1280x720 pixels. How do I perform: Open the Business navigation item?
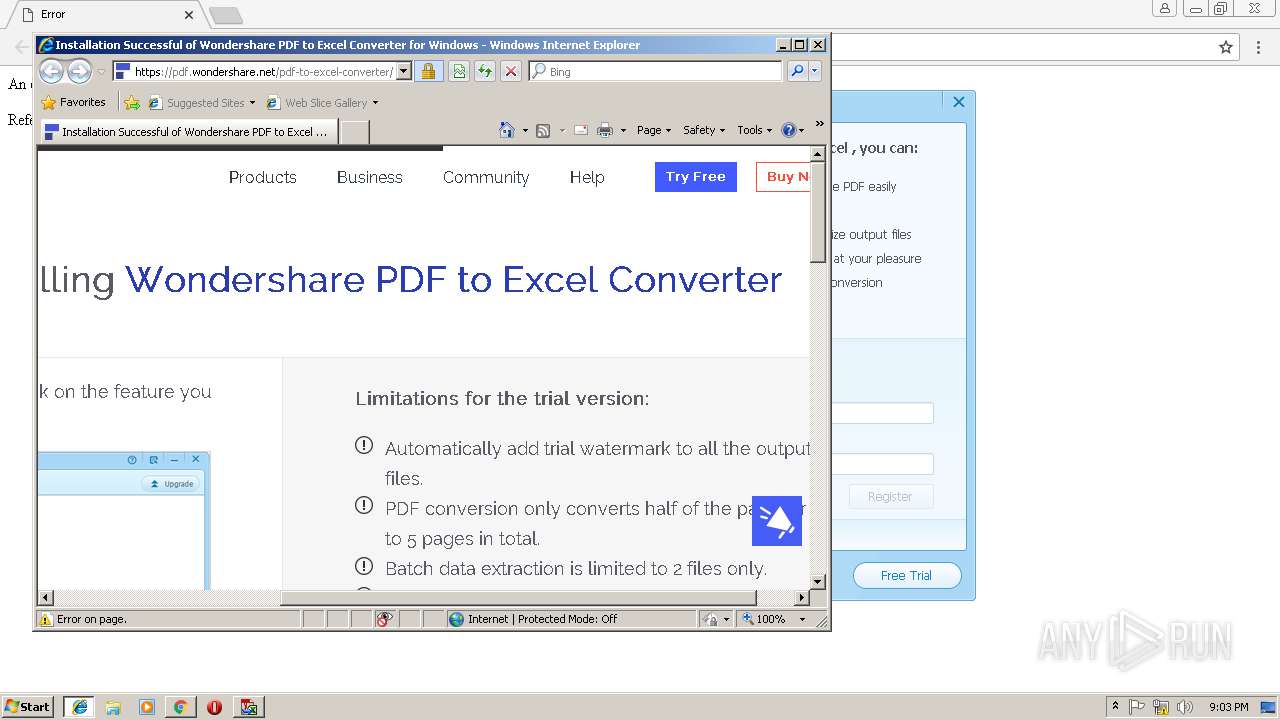coord(370,177)
